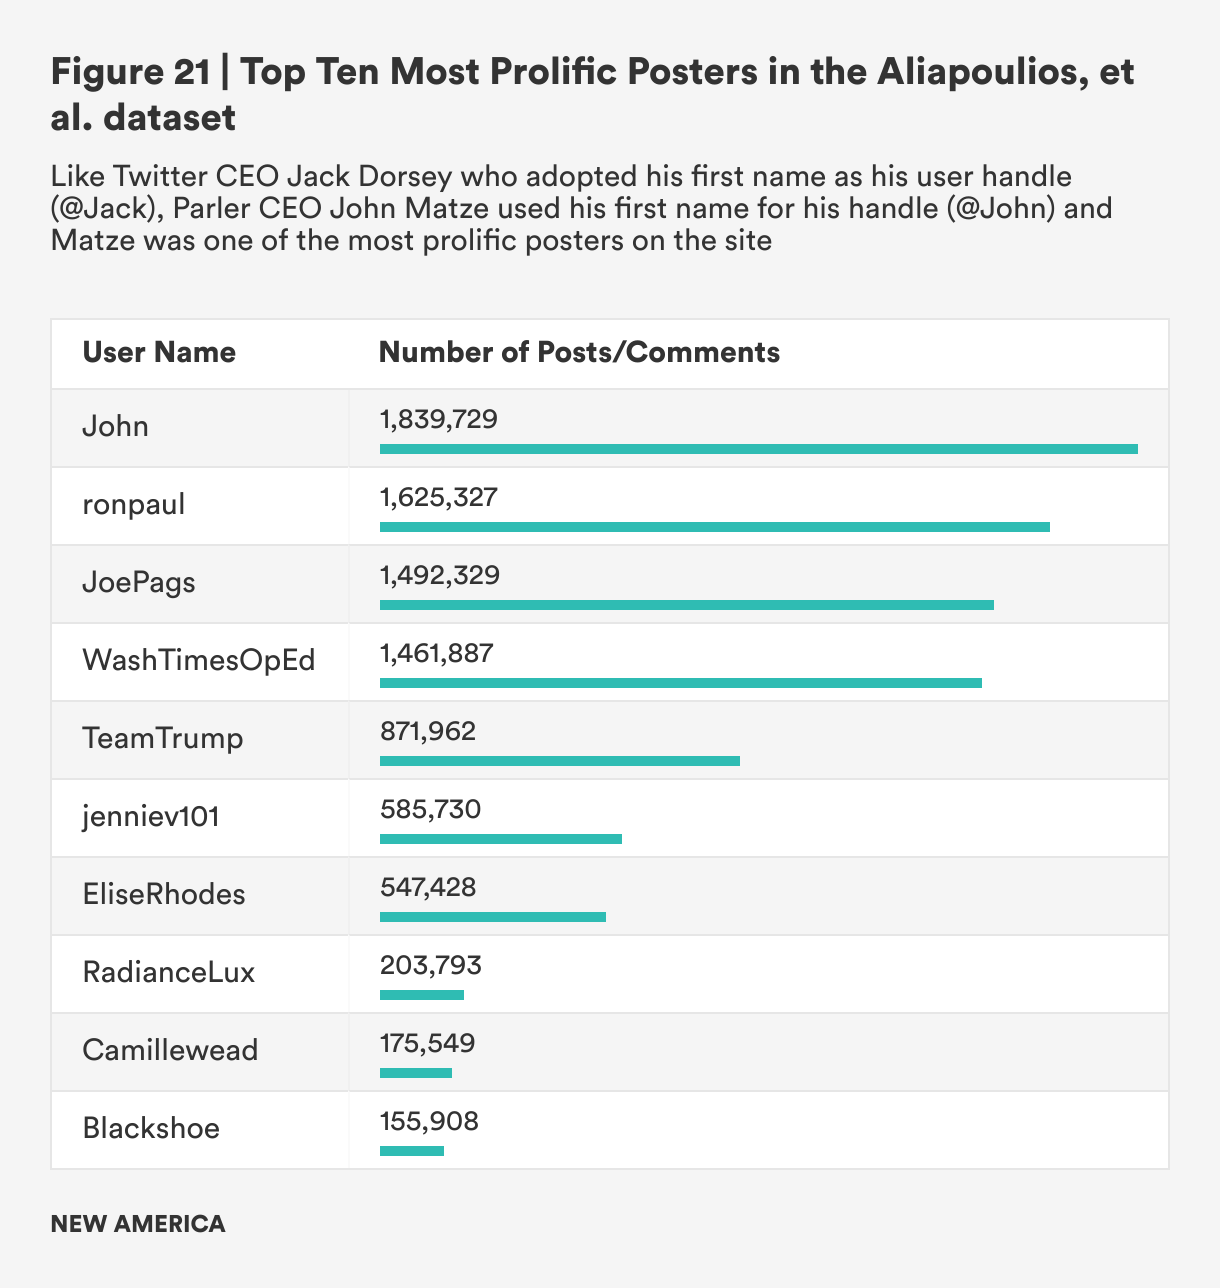
Task: Click the RadianceLux user name
Action: click(169, 972)
